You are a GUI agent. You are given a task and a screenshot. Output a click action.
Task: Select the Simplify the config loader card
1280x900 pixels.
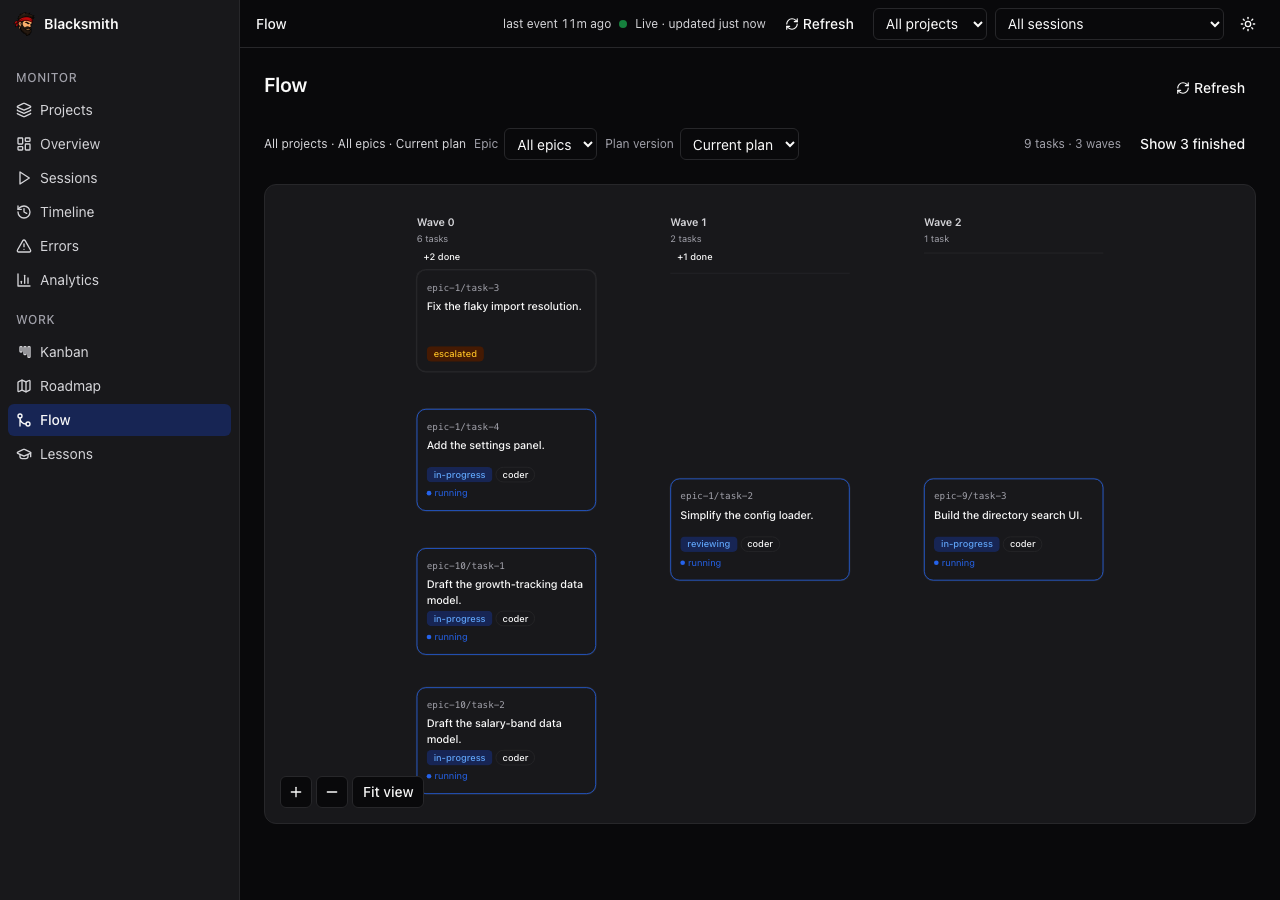point(760,529)
